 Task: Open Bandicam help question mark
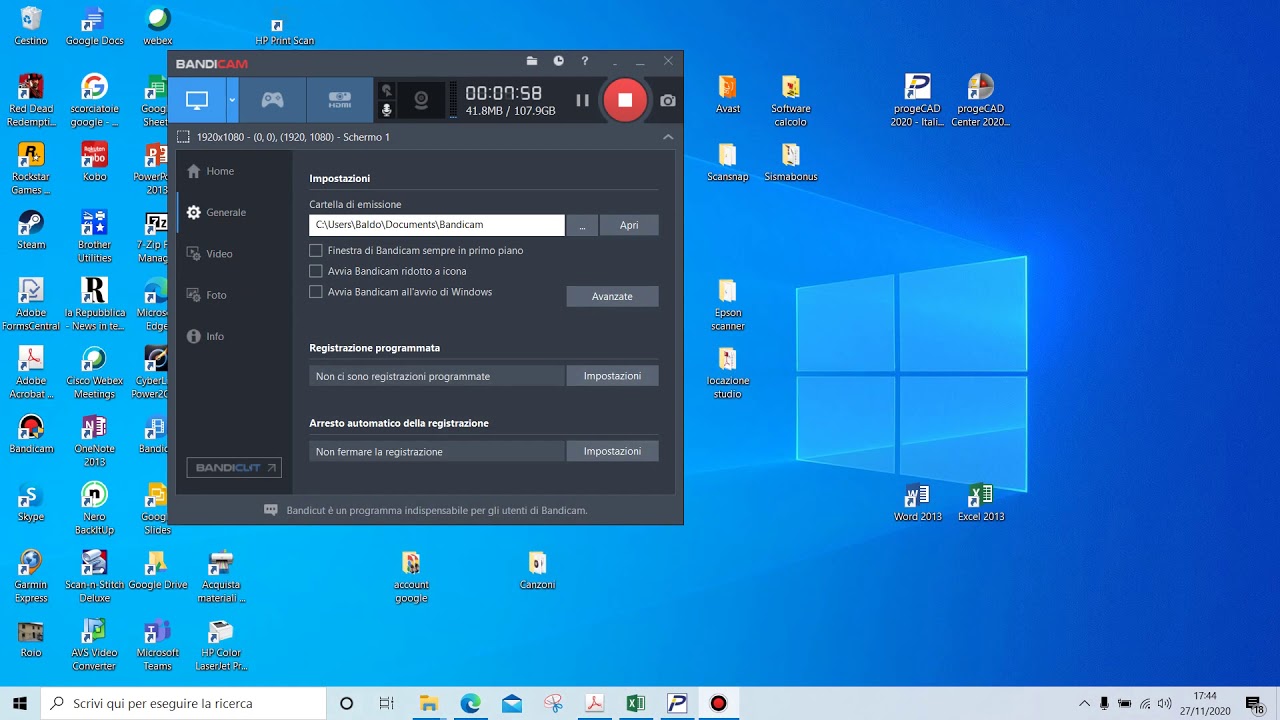(x=585, y=61)
